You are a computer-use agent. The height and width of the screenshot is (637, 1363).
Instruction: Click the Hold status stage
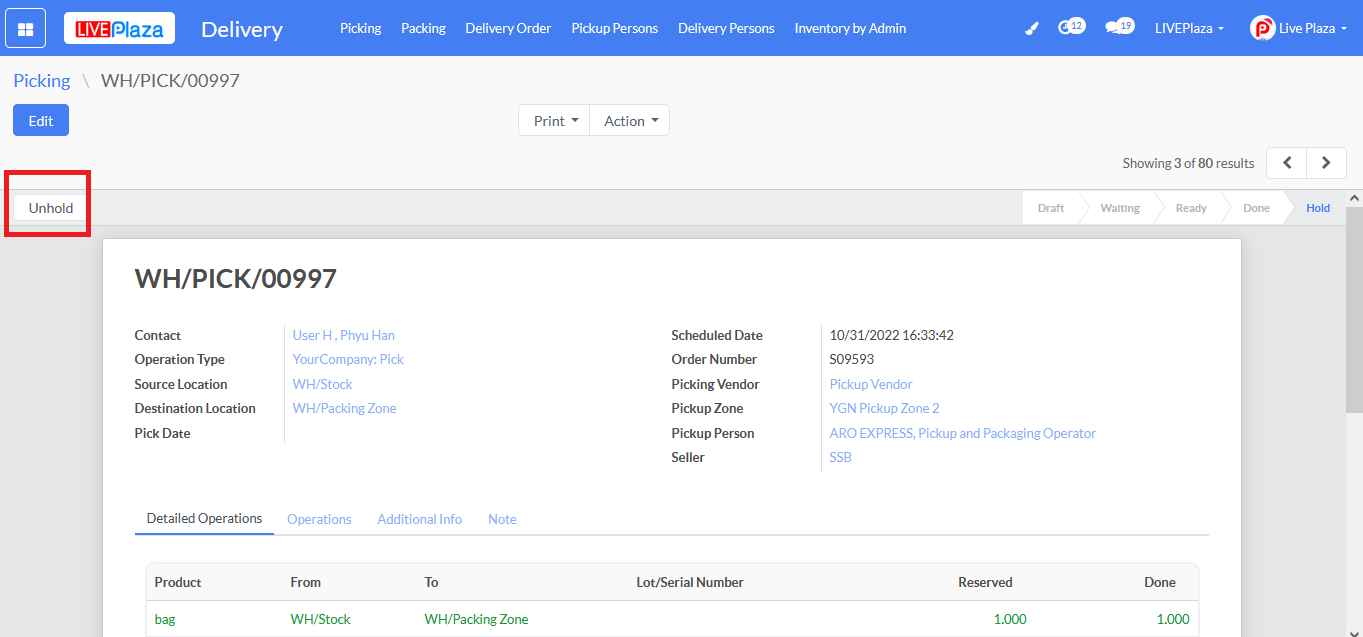click(x=1318, y=208)
